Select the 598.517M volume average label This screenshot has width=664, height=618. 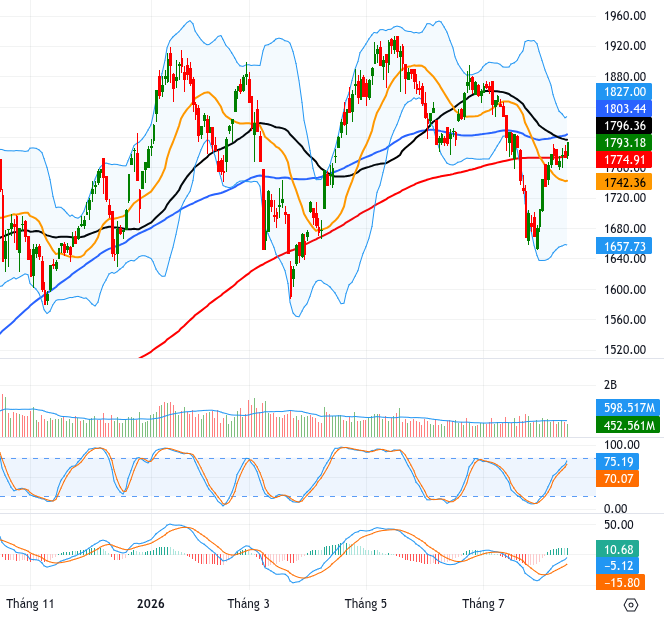tap(628, 407)
